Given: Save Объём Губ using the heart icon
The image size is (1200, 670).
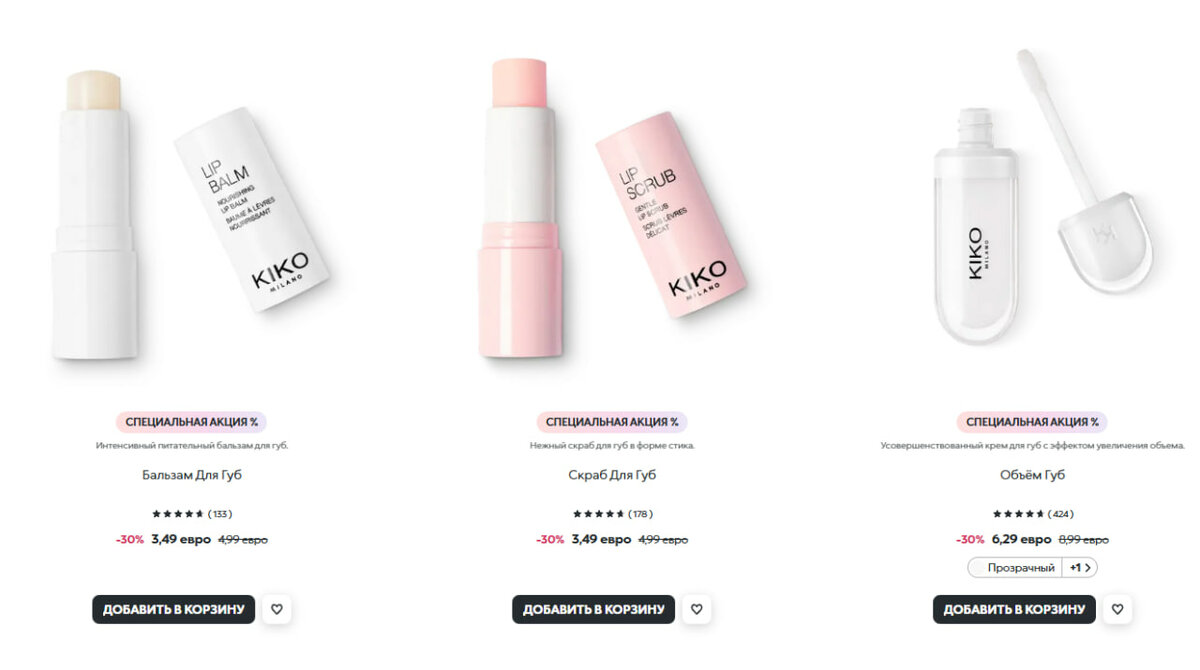Looking at the screenshot, I should pyautogui.click(x=1118, y=609).
